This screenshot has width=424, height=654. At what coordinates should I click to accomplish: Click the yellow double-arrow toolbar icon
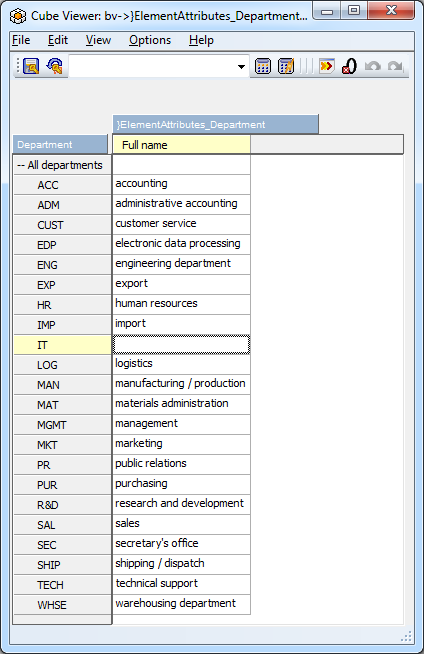coord(326,66)
